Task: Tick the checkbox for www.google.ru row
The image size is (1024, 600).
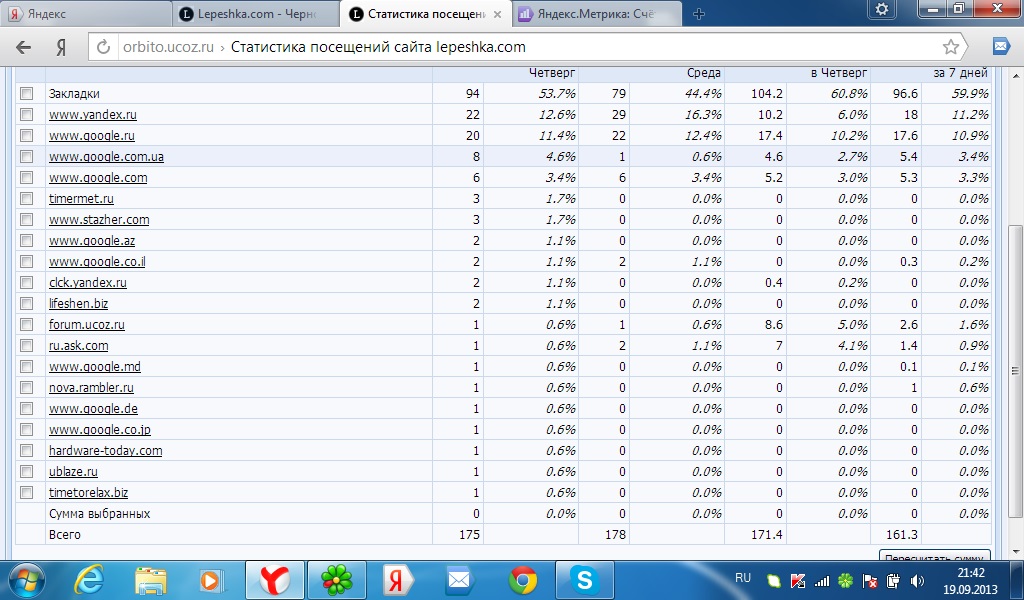Action: pyautogui.click(x=26, y=135)
